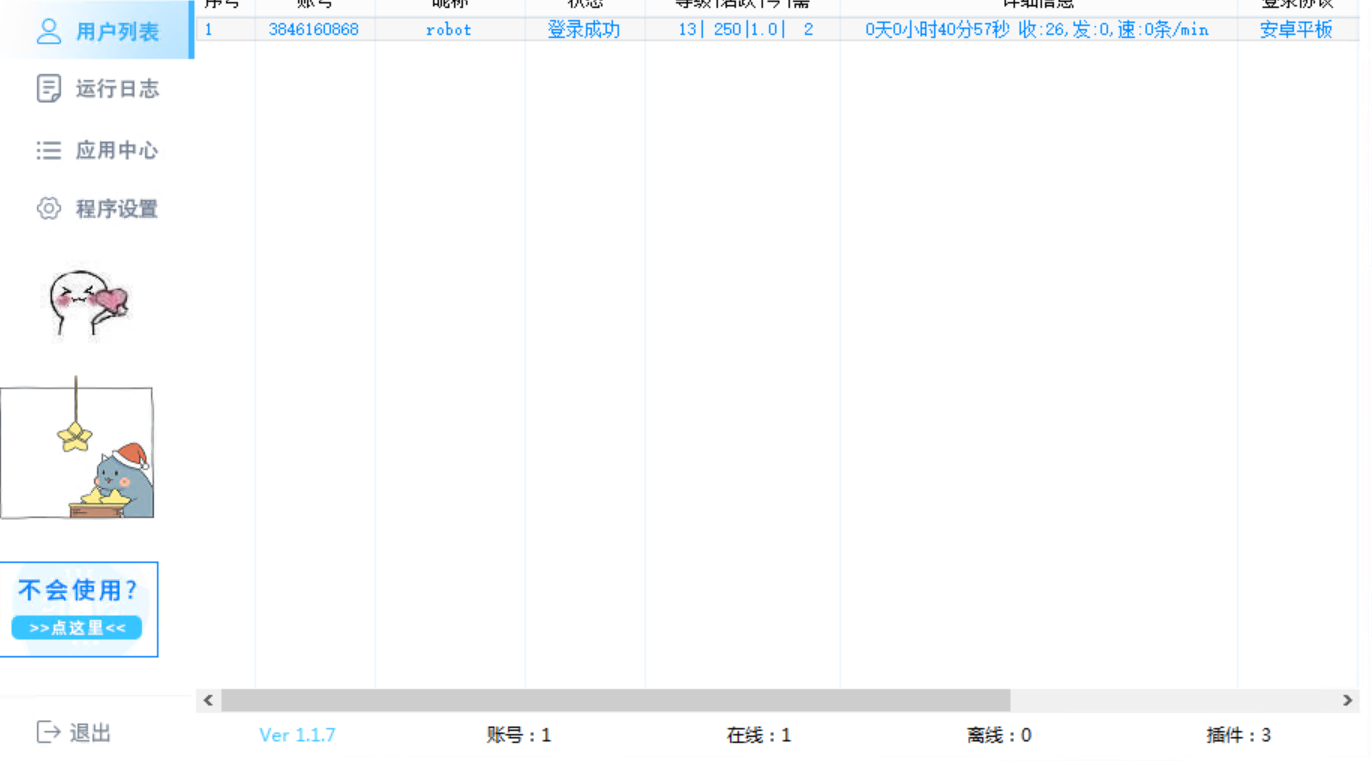The height and width of the screenshot is (761, 1372).
Task: Click the >>点这里<< help button
Action: coord(77,628)
